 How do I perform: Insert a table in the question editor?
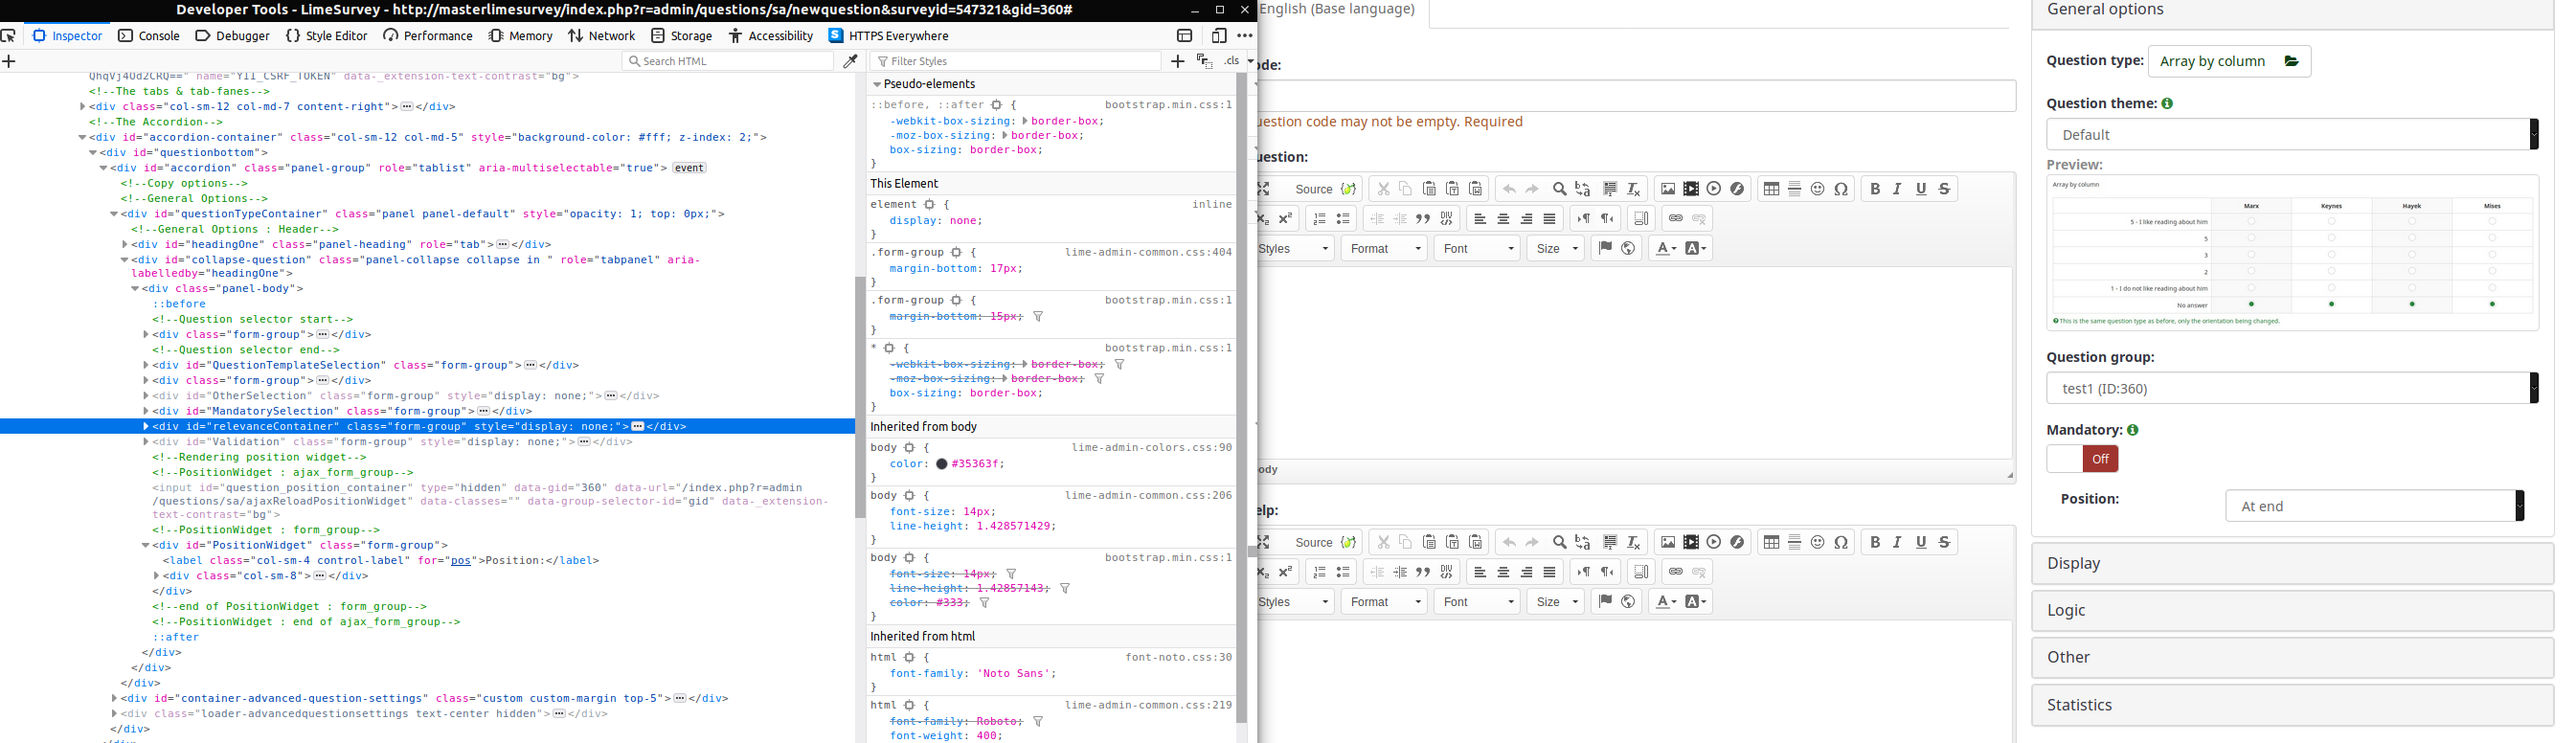(x=1771, y=189)
